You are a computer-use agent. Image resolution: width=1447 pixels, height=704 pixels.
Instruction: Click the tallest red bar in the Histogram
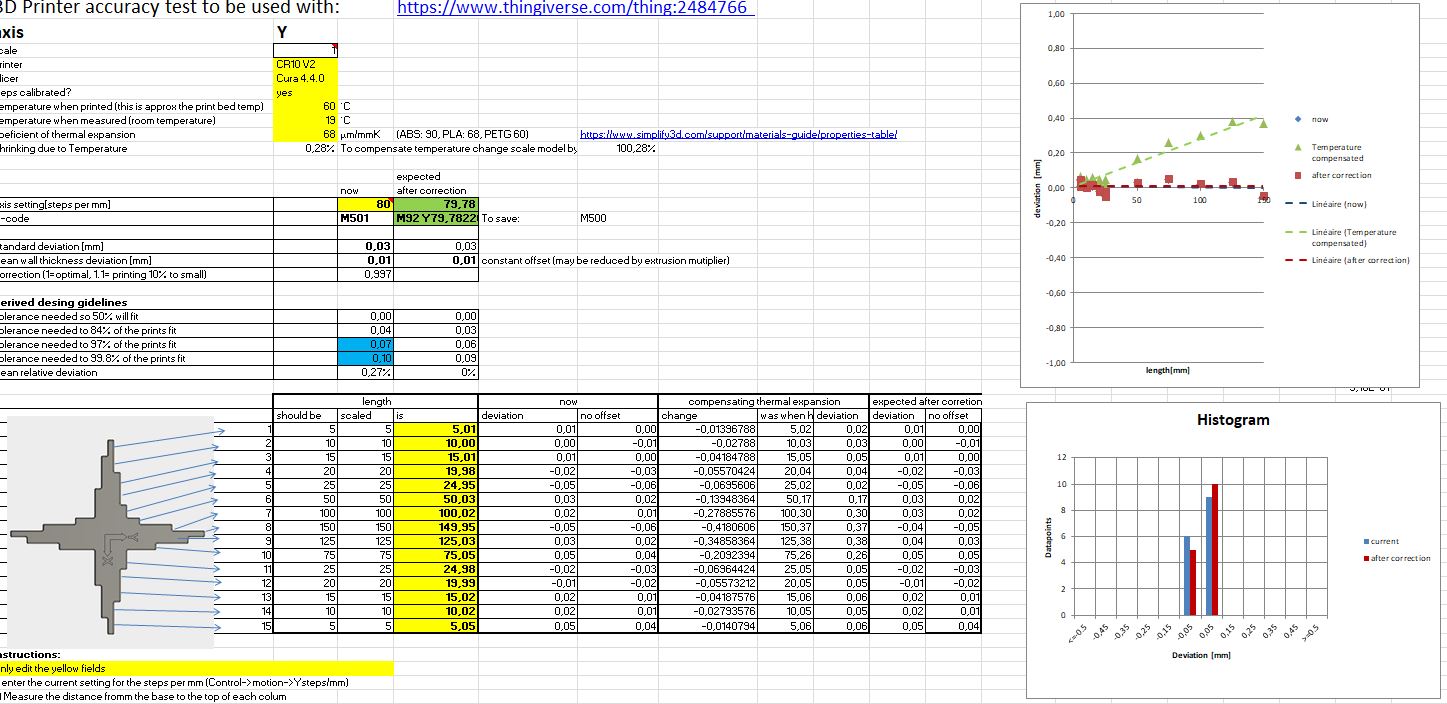coord(1214,549)
